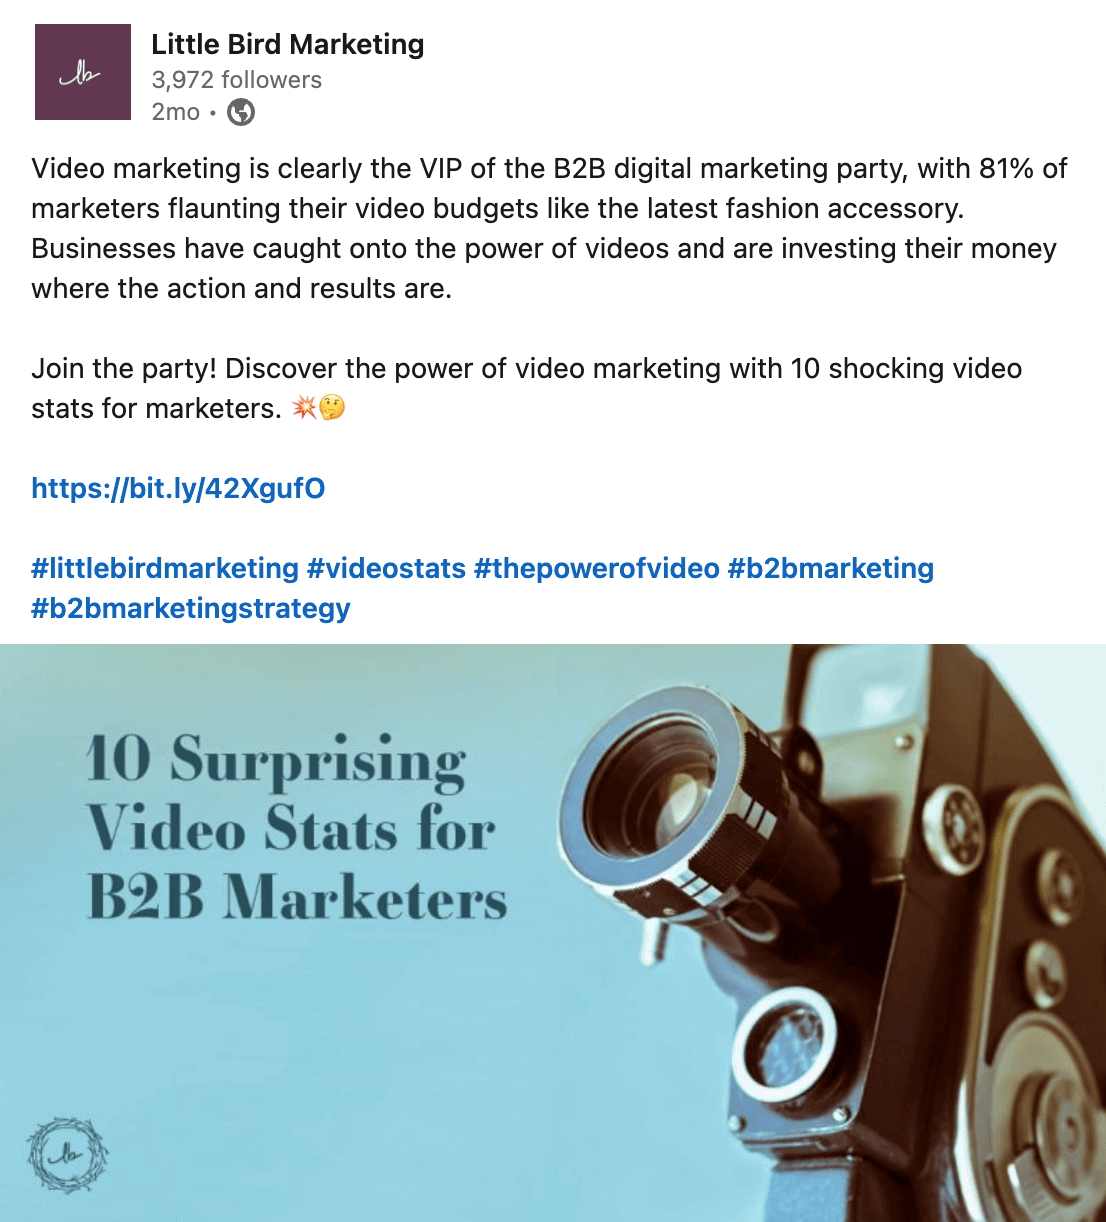Click the 2mo post timestamp
The image size is (1106, 1222).
(x=175, y=112)
